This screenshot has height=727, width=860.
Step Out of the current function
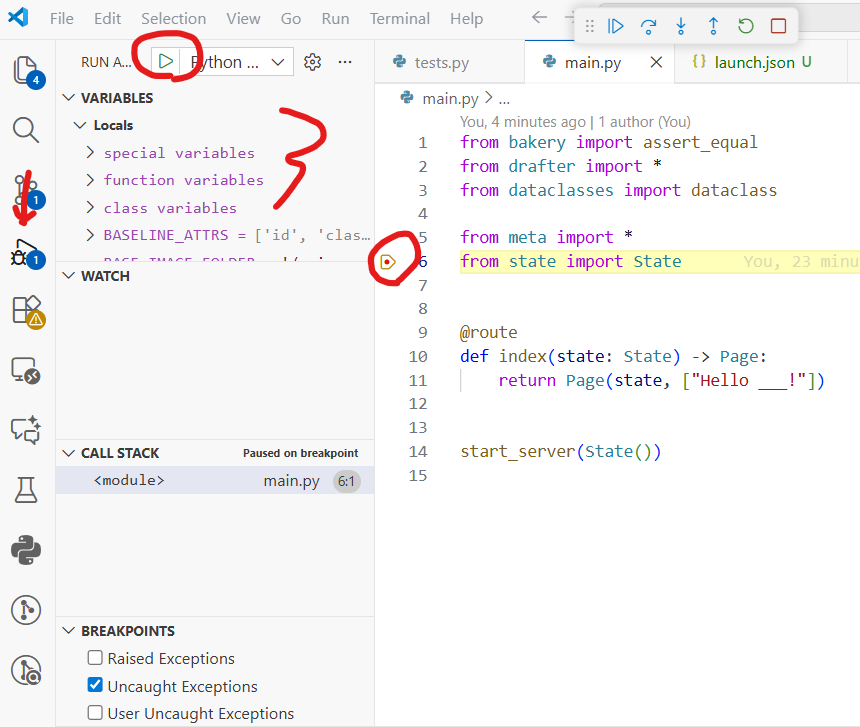click(713, 27)
